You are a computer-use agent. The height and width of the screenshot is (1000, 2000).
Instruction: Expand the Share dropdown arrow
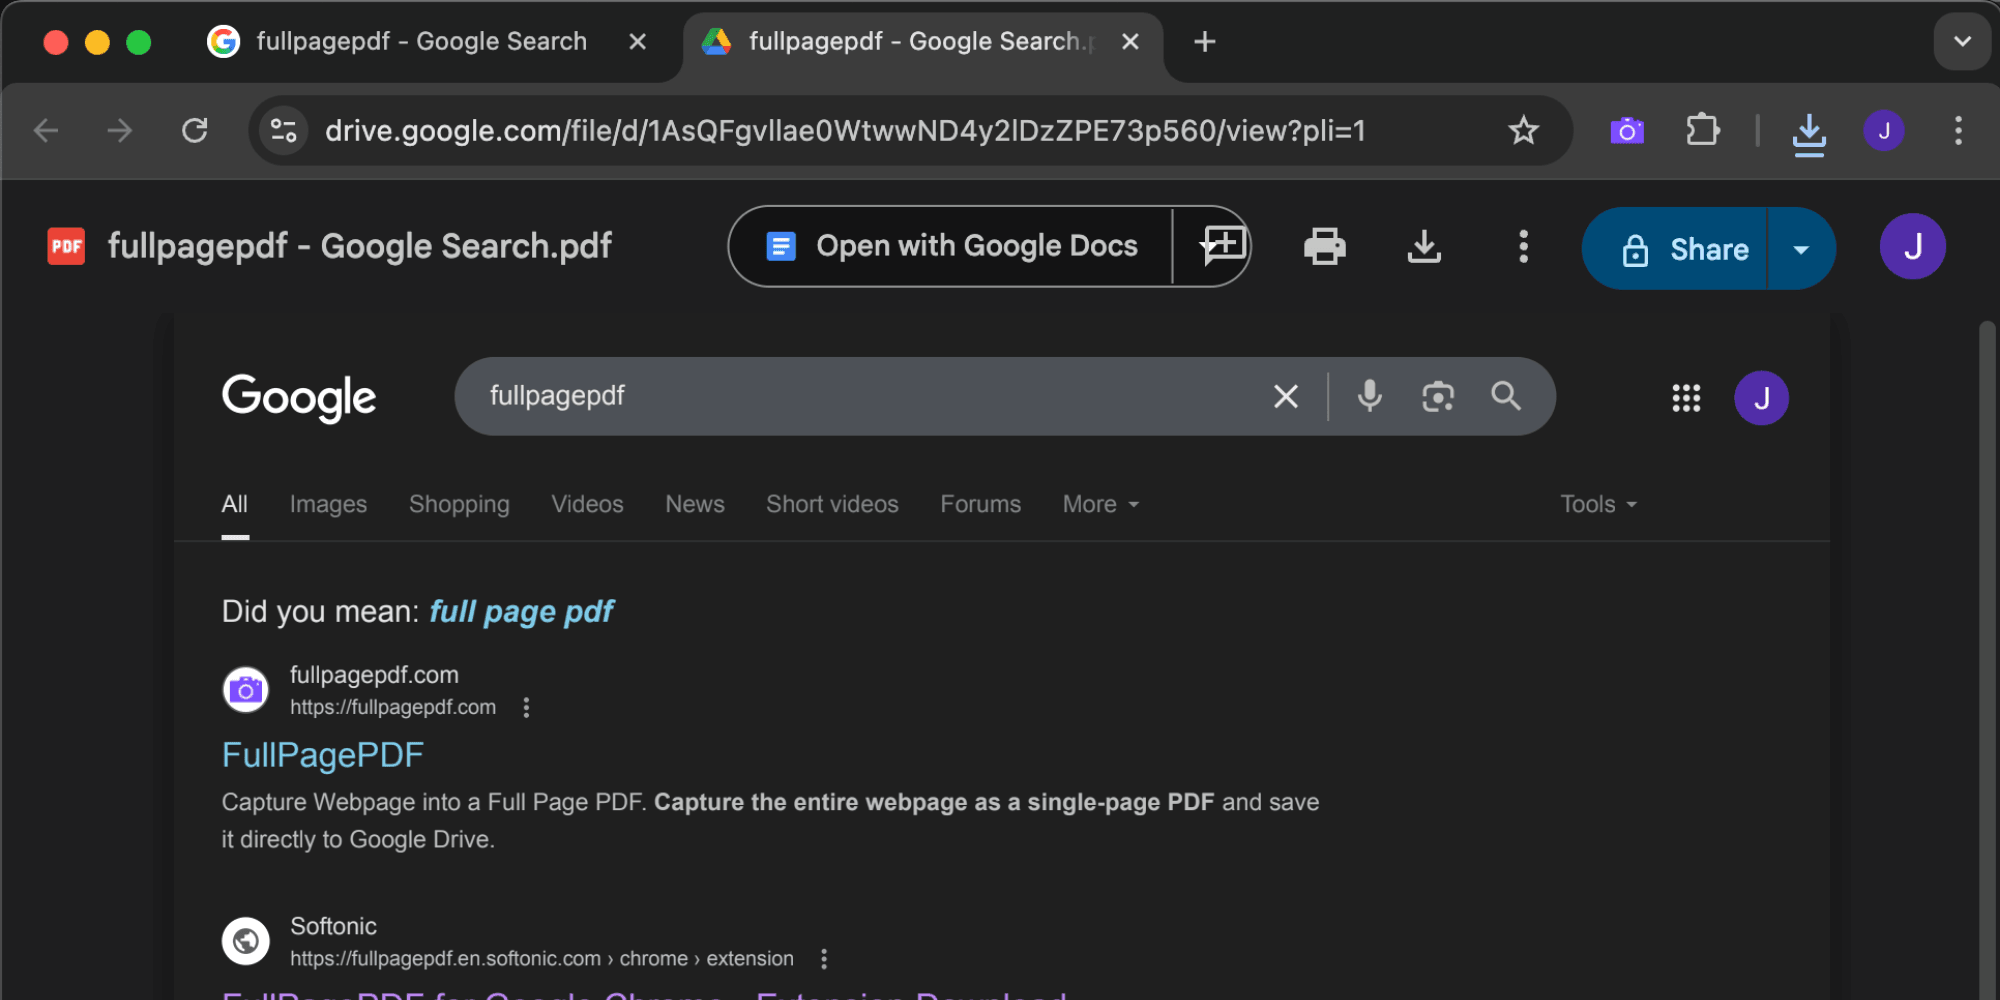(1801, 248)
